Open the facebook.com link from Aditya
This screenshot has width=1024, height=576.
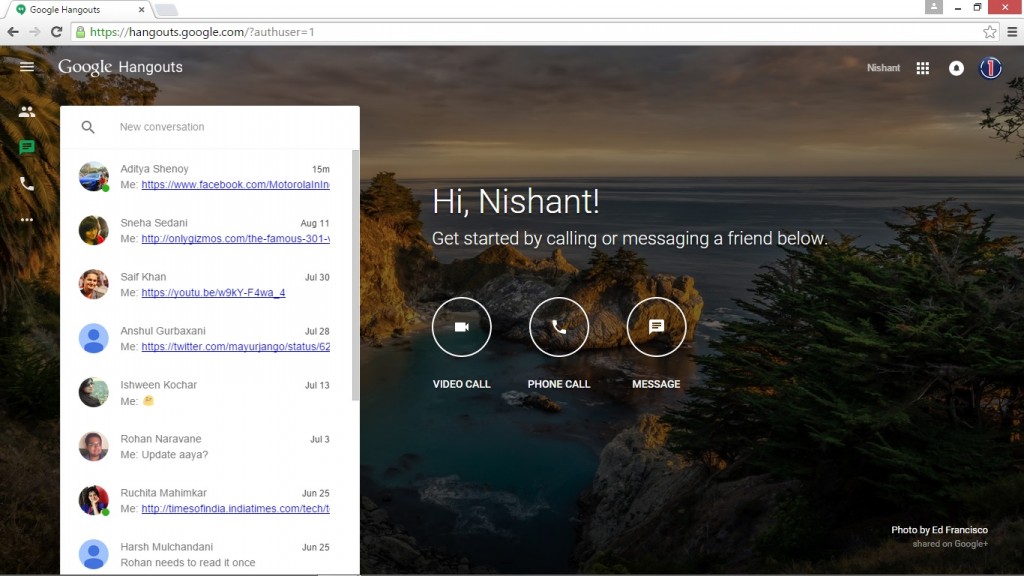pos(235,185)
